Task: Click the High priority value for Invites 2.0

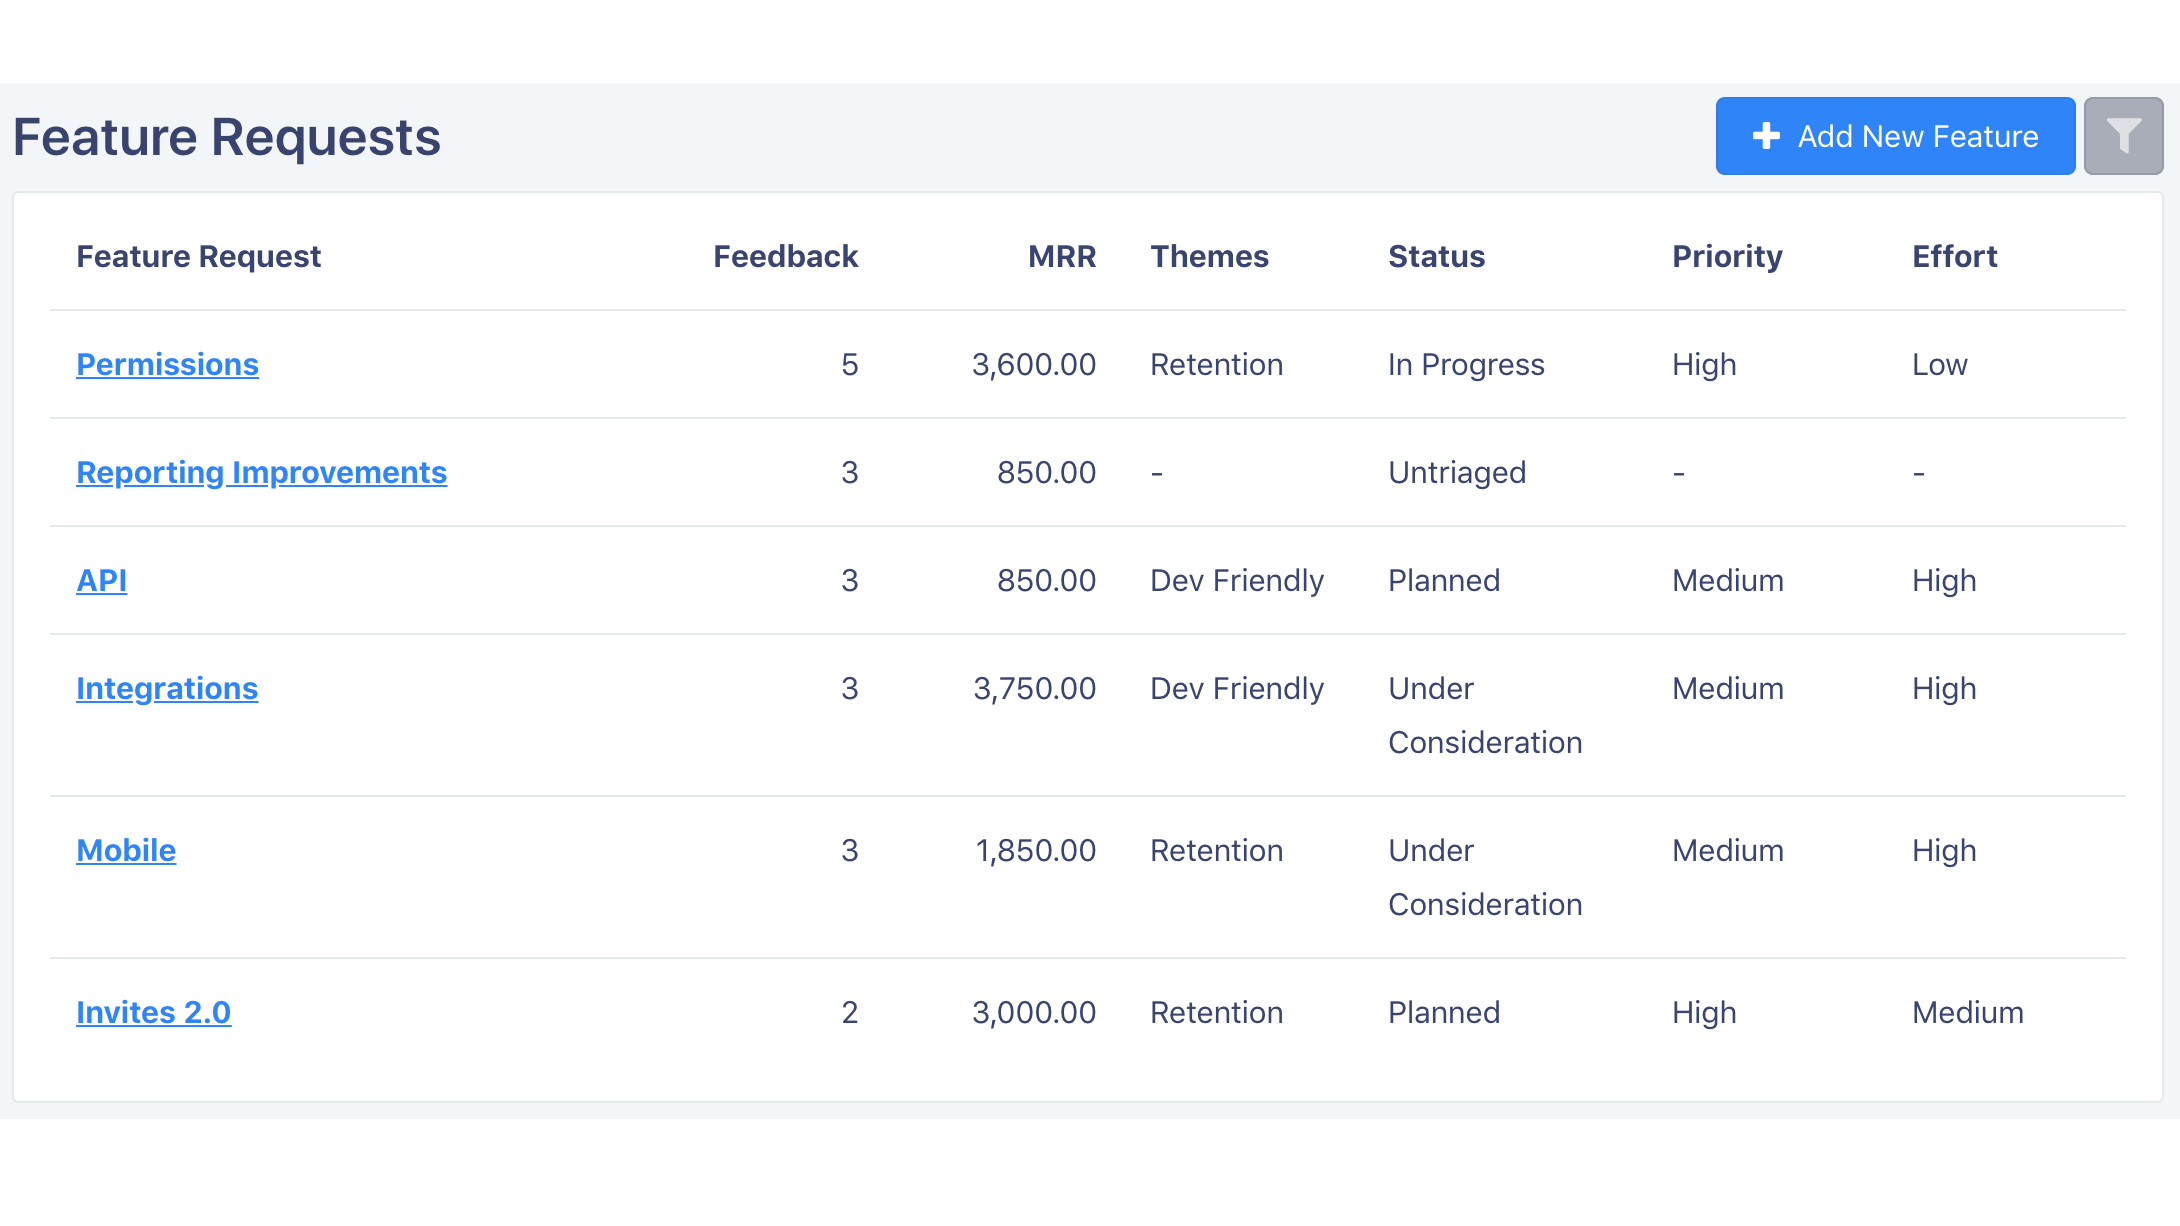Action: click(x=1704, y=1012)
